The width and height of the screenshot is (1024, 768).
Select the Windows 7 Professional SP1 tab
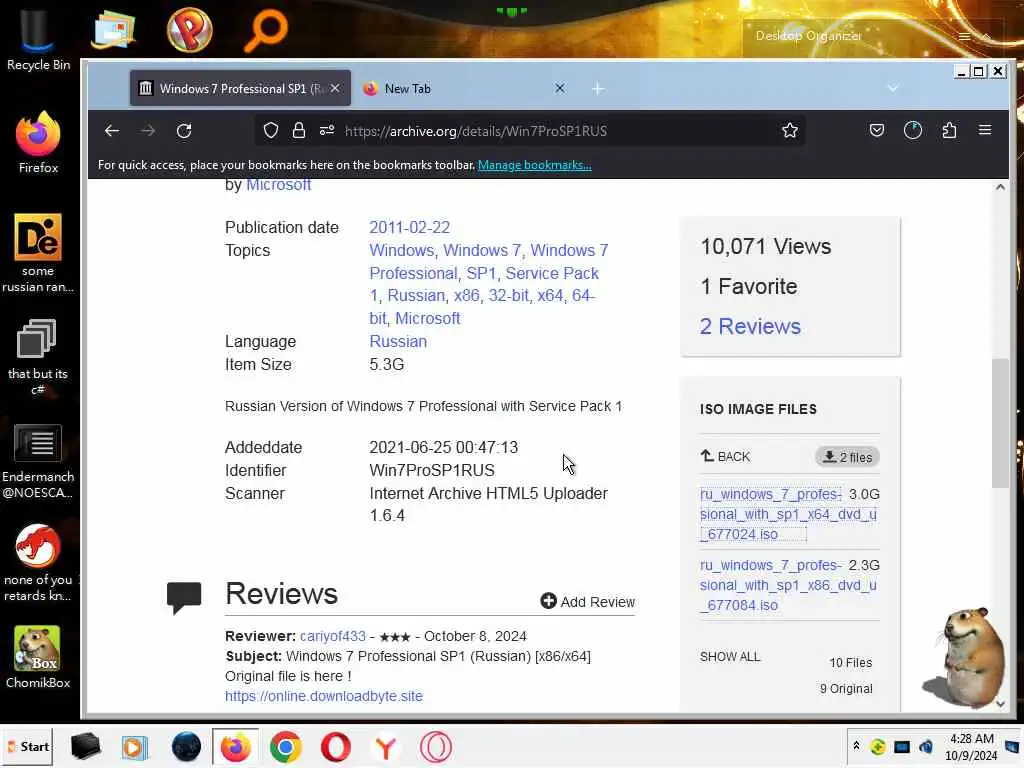(x=240, y=88)
